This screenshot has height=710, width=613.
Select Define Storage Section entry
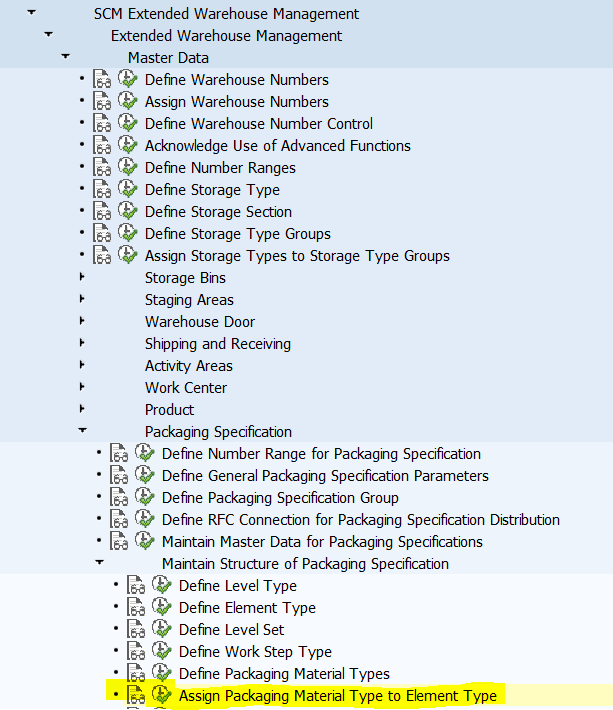tap(218, 212)
